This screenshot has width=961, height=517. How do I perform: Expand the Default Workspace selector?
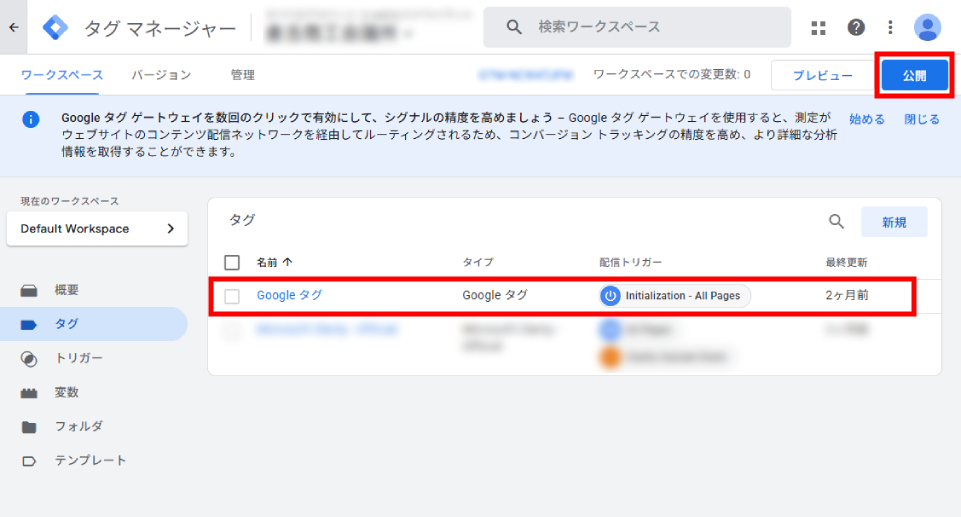click(x=97, y=229)
